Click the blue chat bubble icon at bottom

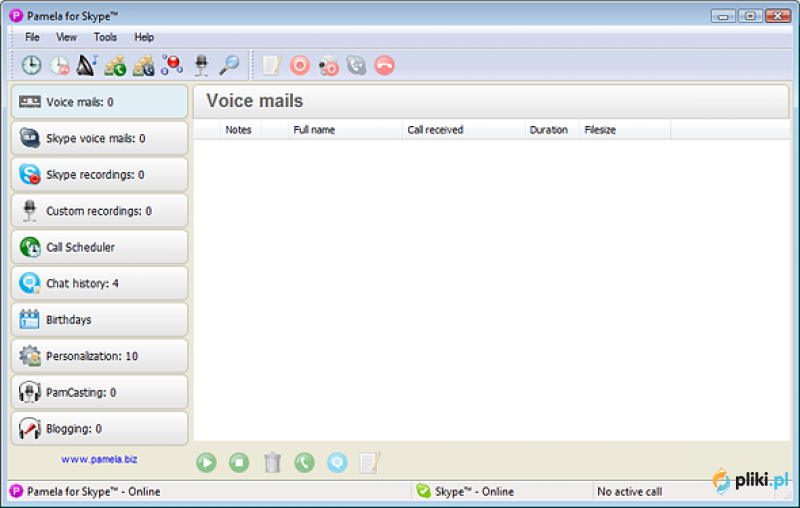[x=337, y=463]
